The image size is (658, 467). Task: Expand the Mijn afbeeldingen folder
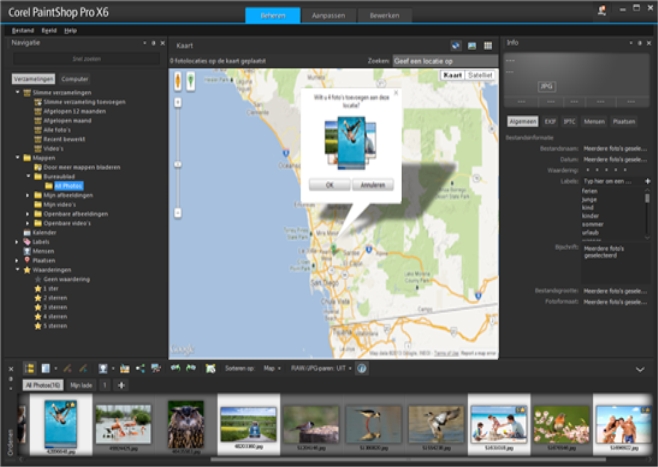tap(28, 195)
